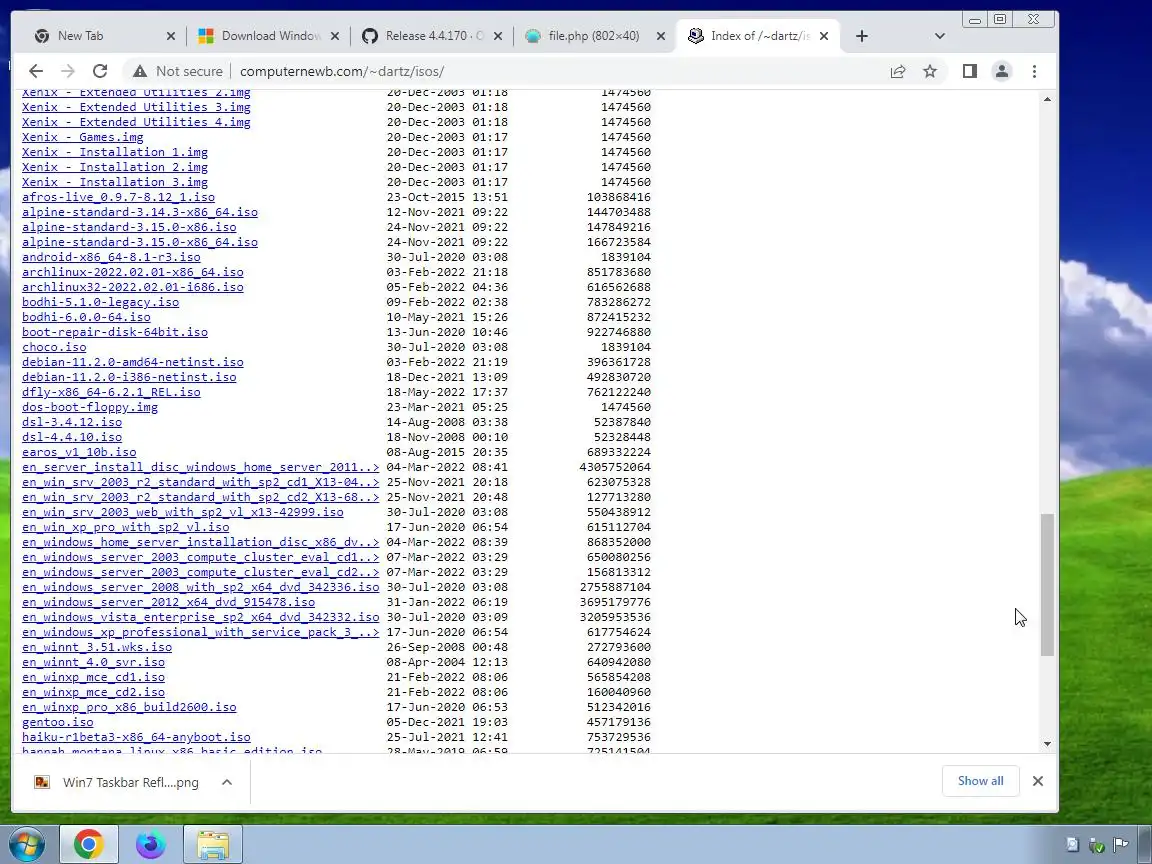Open debian-11.2.0-amd64-netinst.iso link
Image resolution: width=1152 pixels, height=864 pixels.
click(x=132, y=362)
